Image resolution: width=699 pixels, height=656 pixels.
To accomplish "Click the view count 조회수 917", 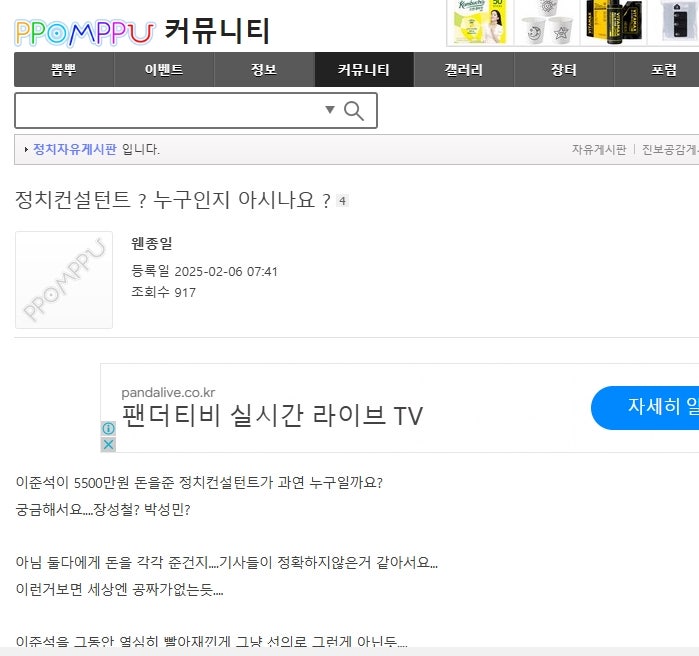I will click(163, 292).
